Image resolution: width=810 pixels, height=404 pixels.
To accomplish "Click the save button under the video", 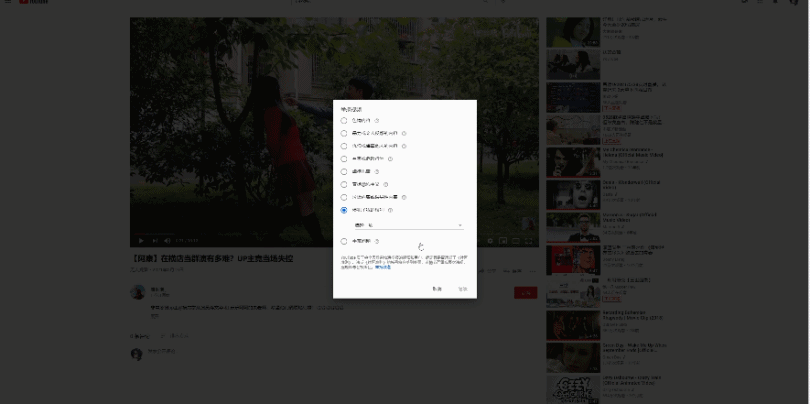I will tap(512, 271).
